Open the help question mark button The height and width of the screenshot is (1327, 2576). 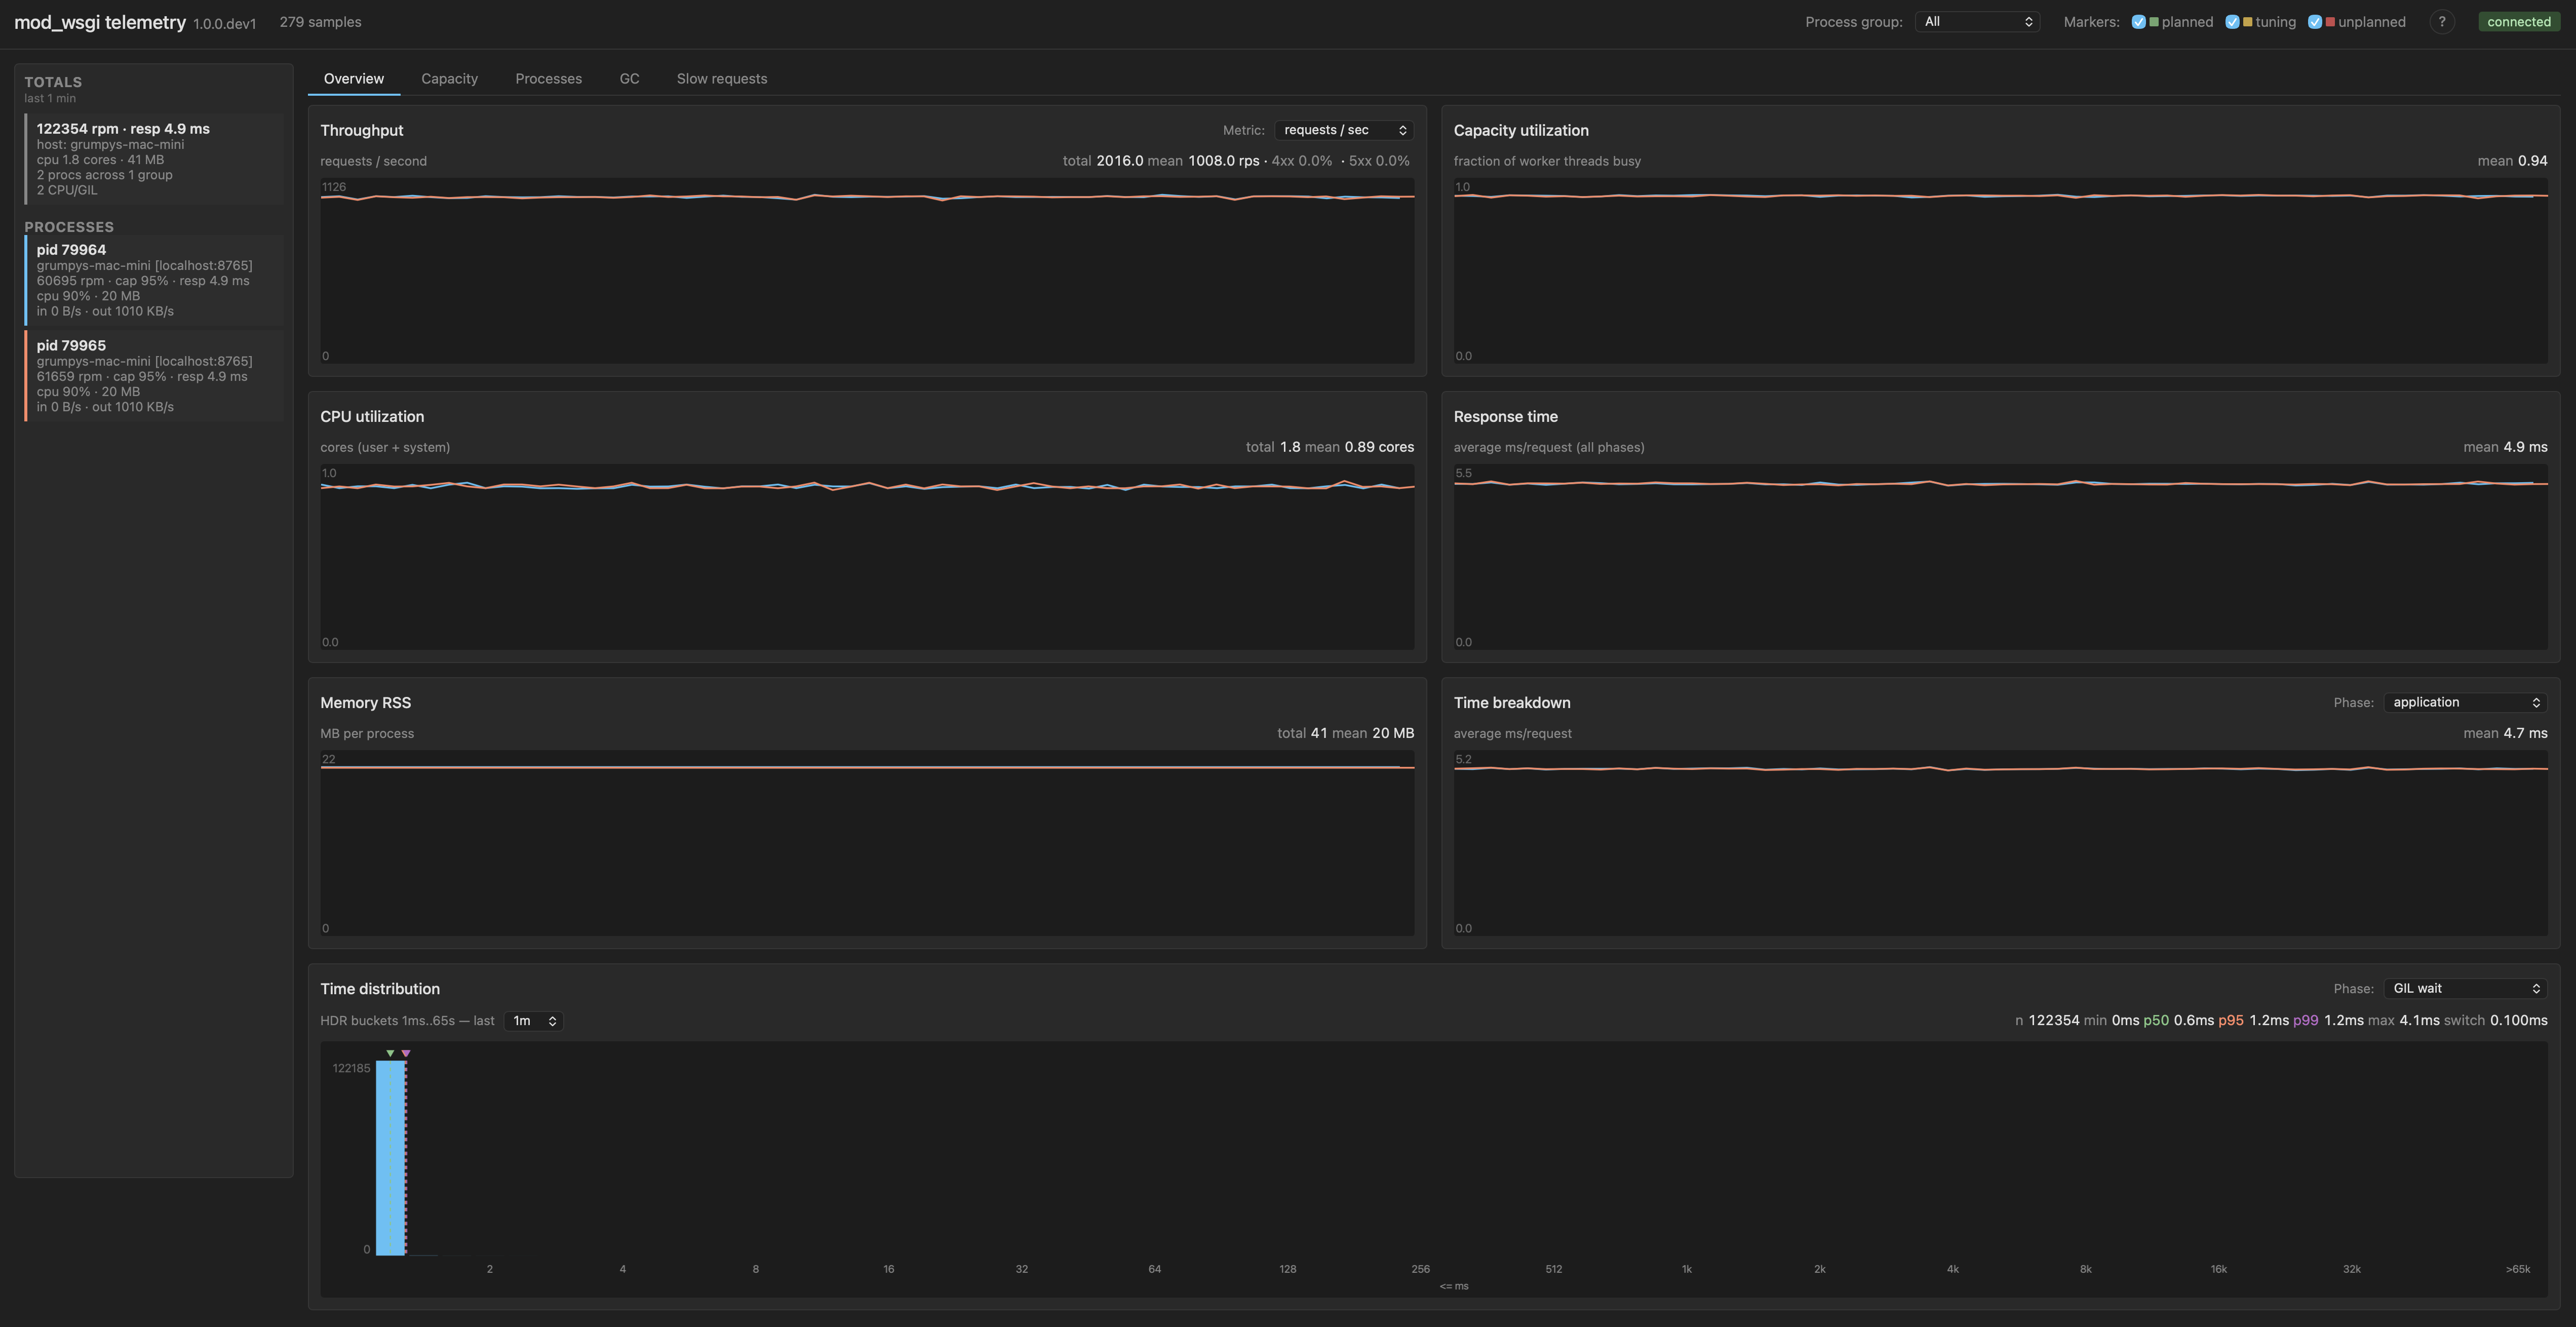click(2442, 22)
